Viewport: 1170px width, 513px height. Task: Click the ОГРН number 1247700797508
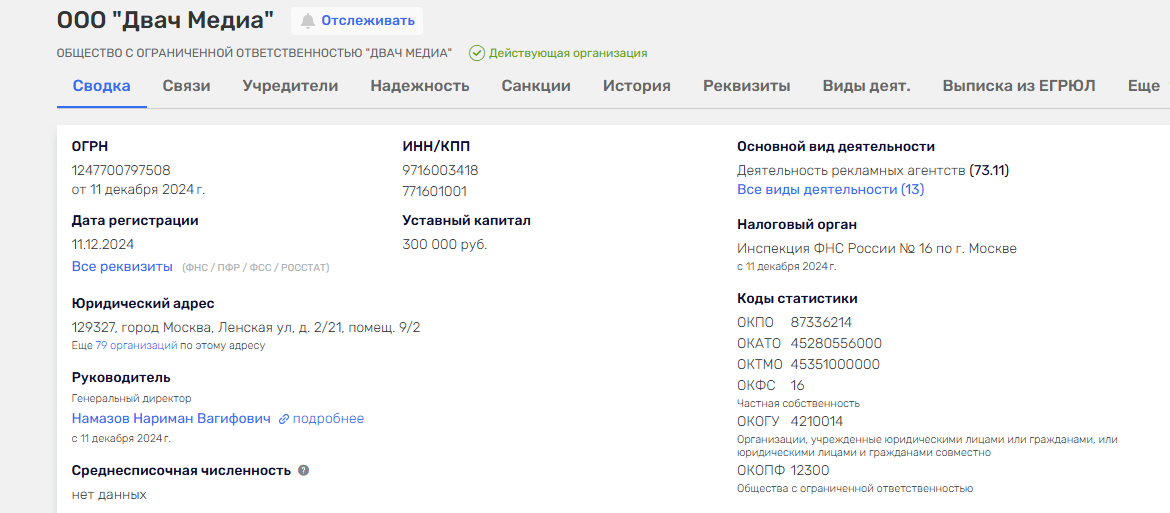(121, 170)
